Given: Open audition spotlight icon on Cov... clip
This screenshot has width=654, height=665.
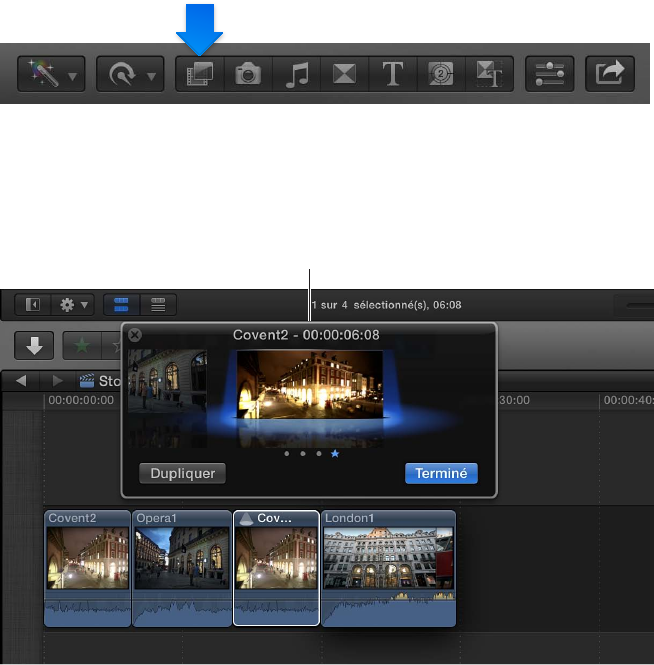Looking at the screenshot, I should point(246,518).
